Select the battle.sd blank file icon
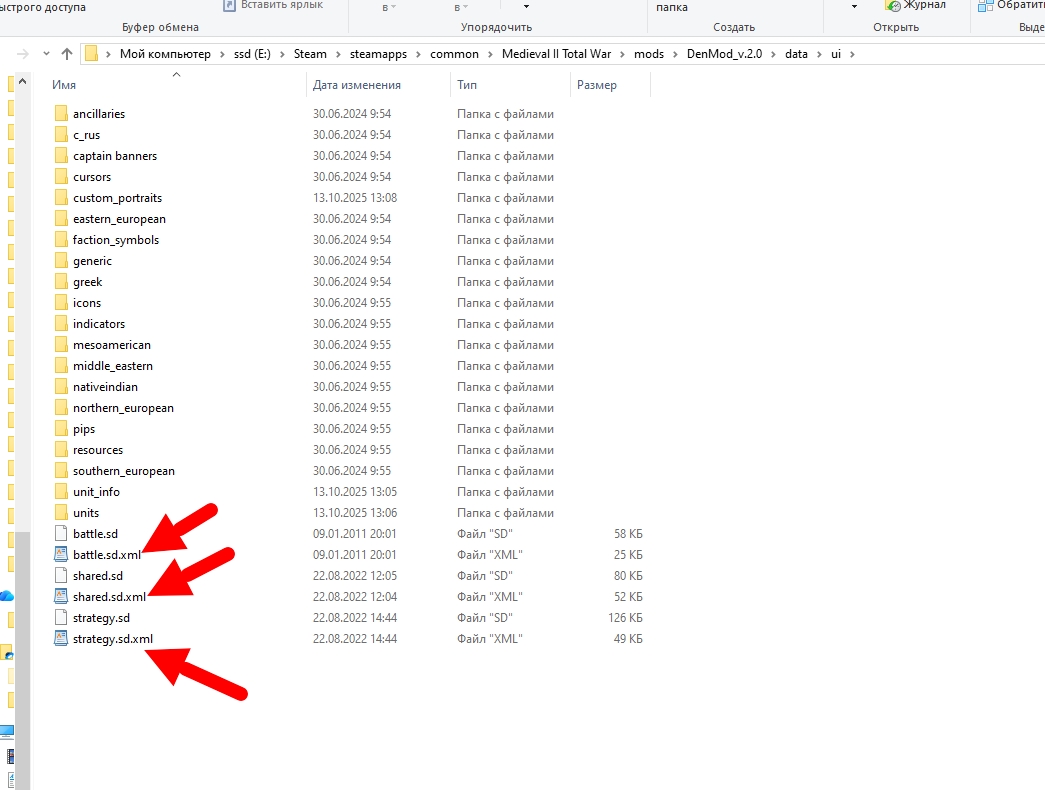 point(61,534)
